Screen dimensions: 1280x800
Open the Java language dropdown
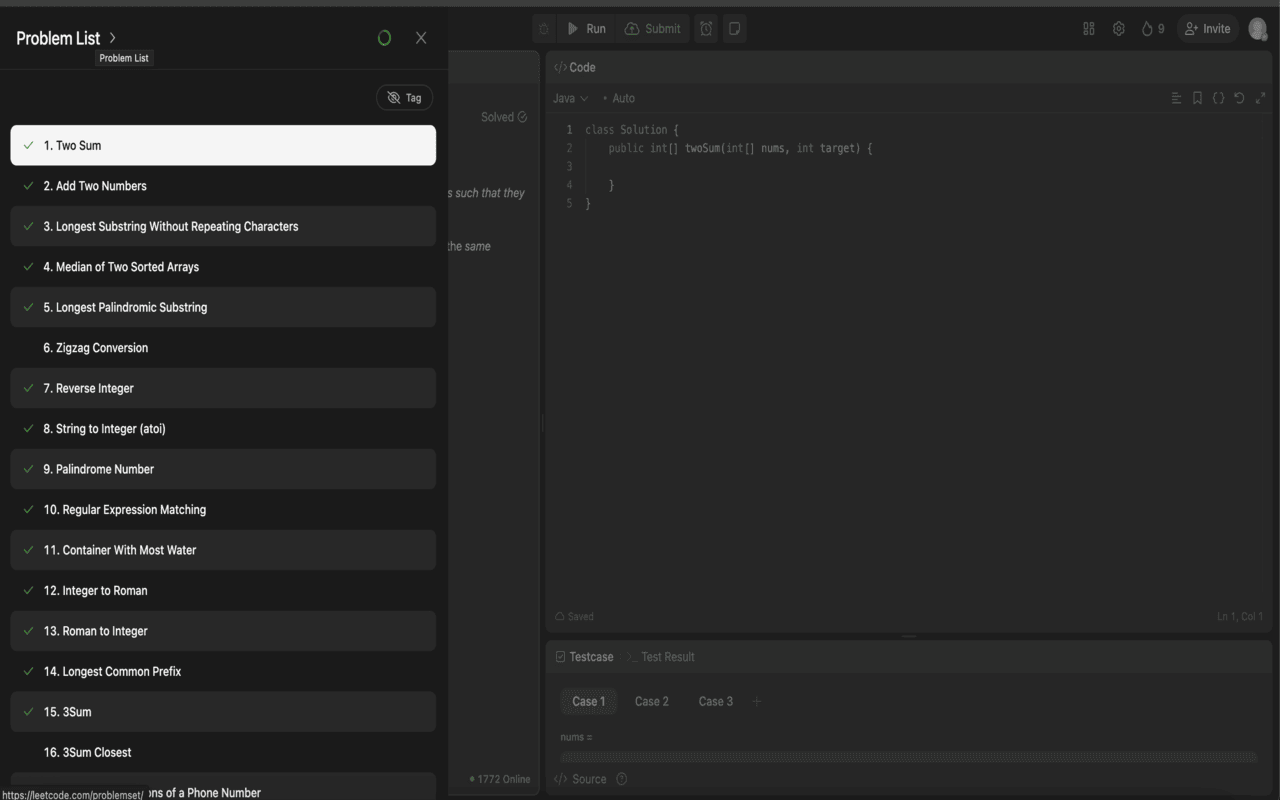tap(569, 98)
